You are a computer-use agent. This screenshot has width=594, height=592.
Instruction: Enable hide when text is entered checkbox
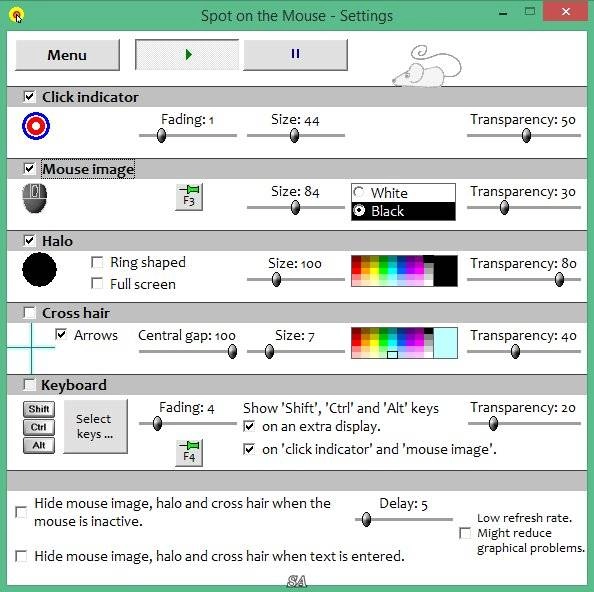click(21, 556)
